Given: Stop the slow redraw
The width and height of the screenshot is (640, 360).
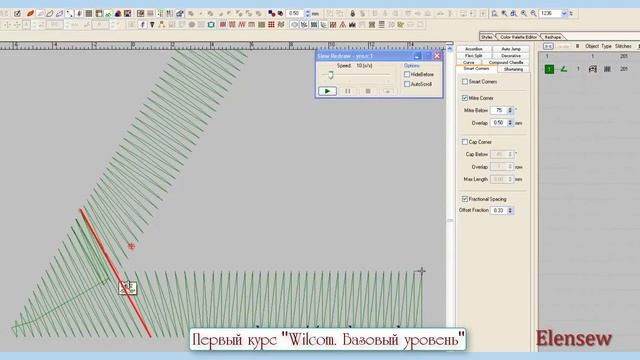Looking at the screenshot, I should [368, 91].
